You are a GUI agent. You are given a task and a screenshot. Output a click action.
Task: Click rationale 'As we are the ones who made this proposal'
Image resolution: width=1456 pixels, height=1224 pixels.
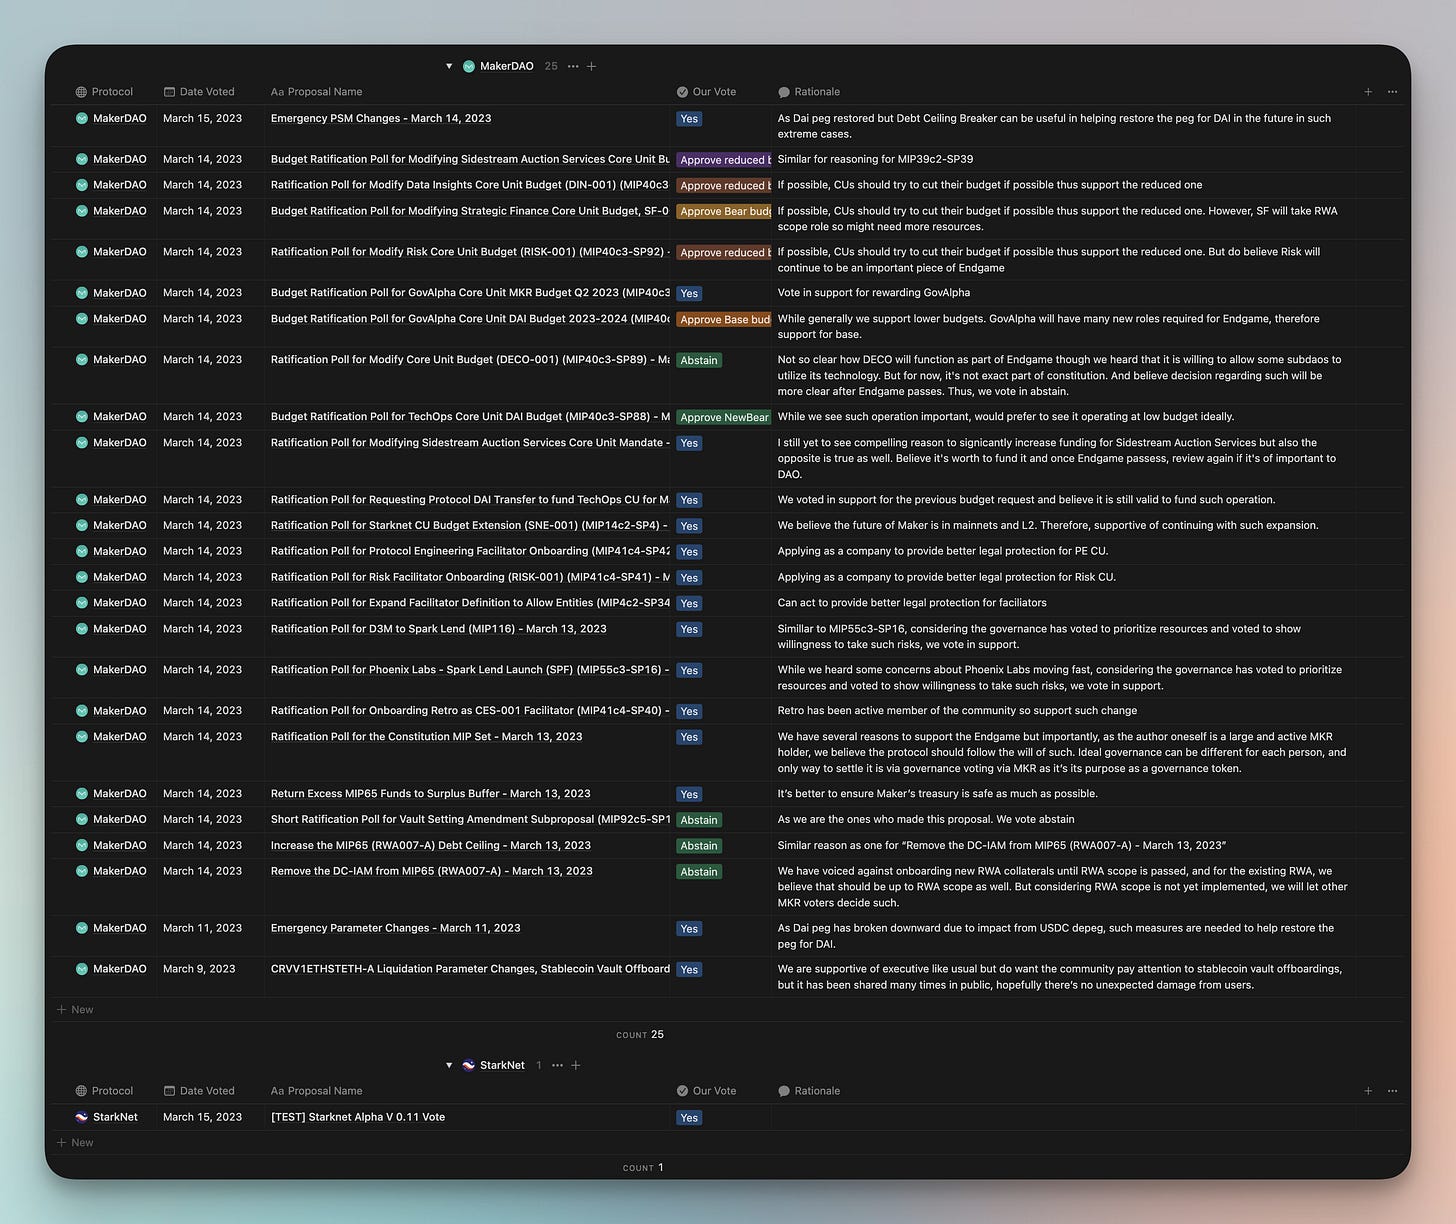926,820
